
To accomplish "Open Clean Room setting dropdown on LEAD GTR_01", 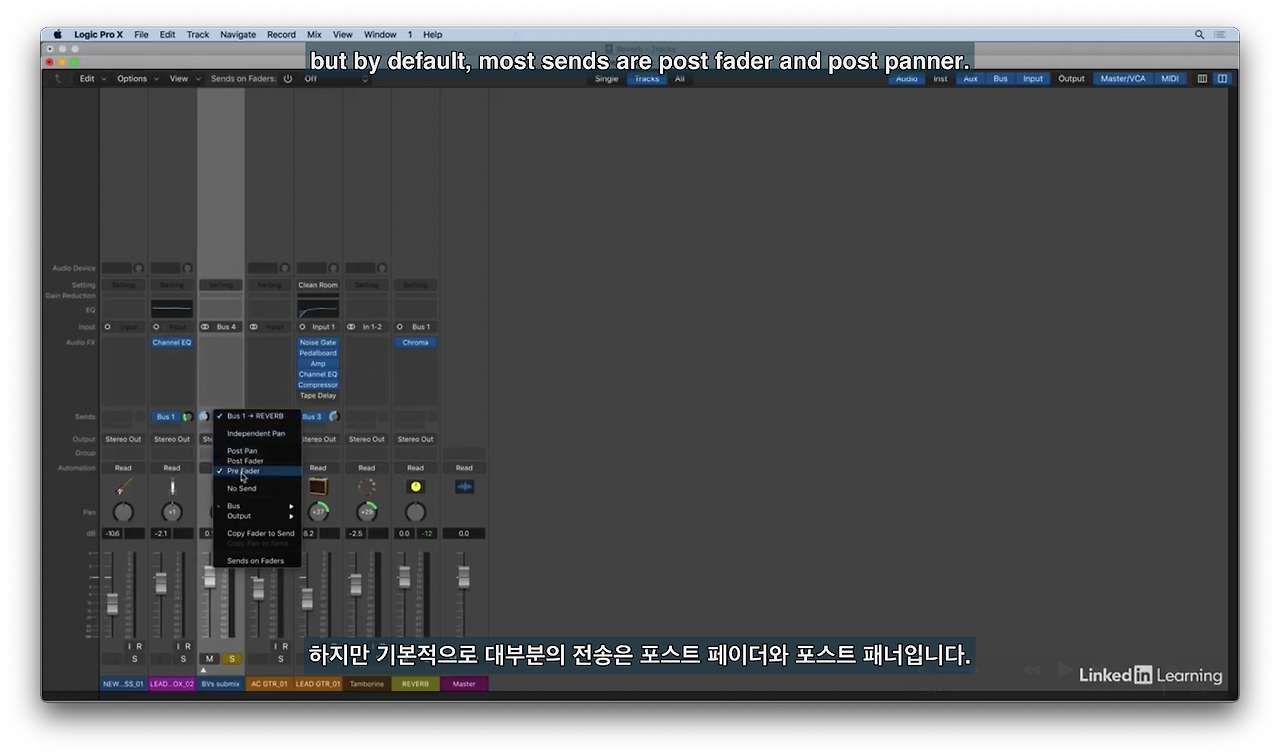I will pos(318,285).
